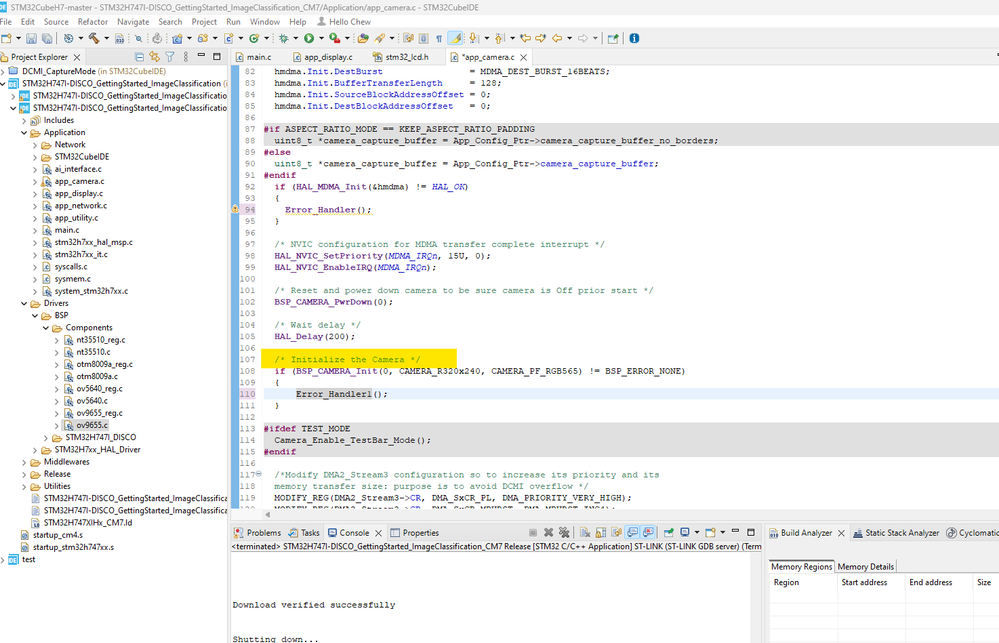Expand the DCMI_CaptureMode project node
Viewport: 999px width, 643px height.
pyautogui.click(x=5, y=72)
